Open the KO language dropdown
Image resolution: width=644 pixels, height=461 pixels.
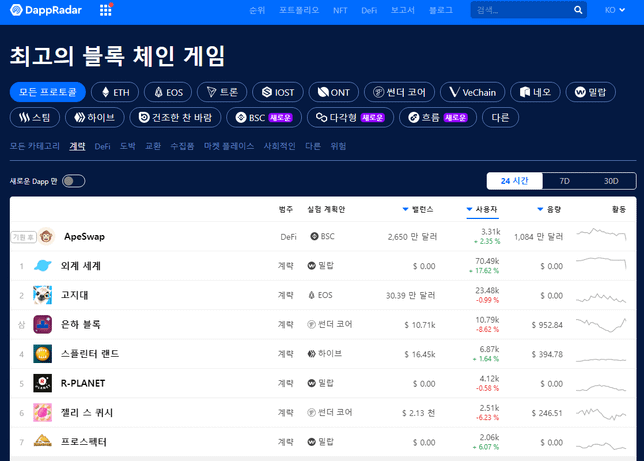614,10
